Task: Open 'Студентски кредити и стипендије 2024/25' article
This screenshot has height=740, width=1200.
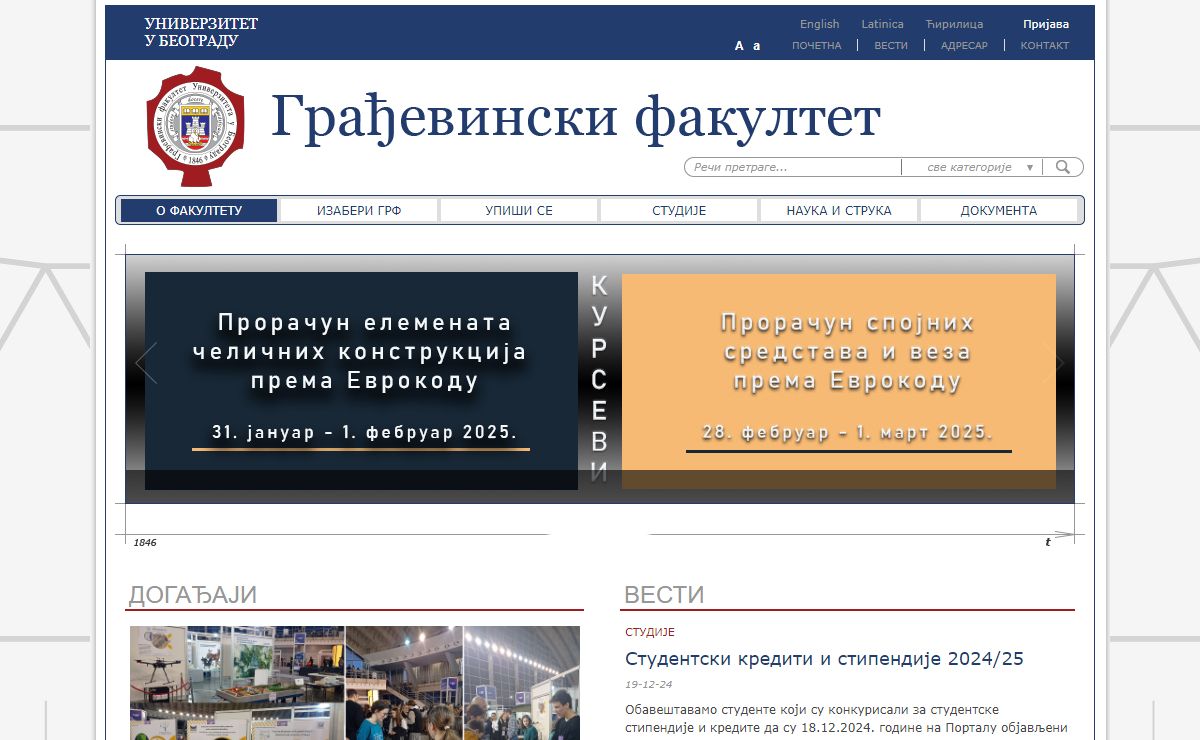Action: point(824,659)
